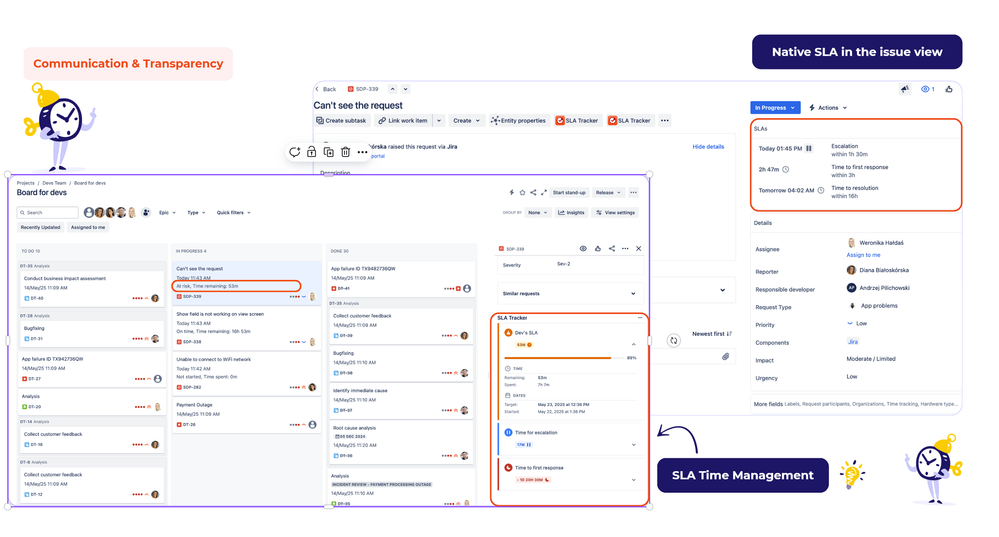999x537 pixels.
Task: Star the Board for devs
Action: click(x=522, y=192)
